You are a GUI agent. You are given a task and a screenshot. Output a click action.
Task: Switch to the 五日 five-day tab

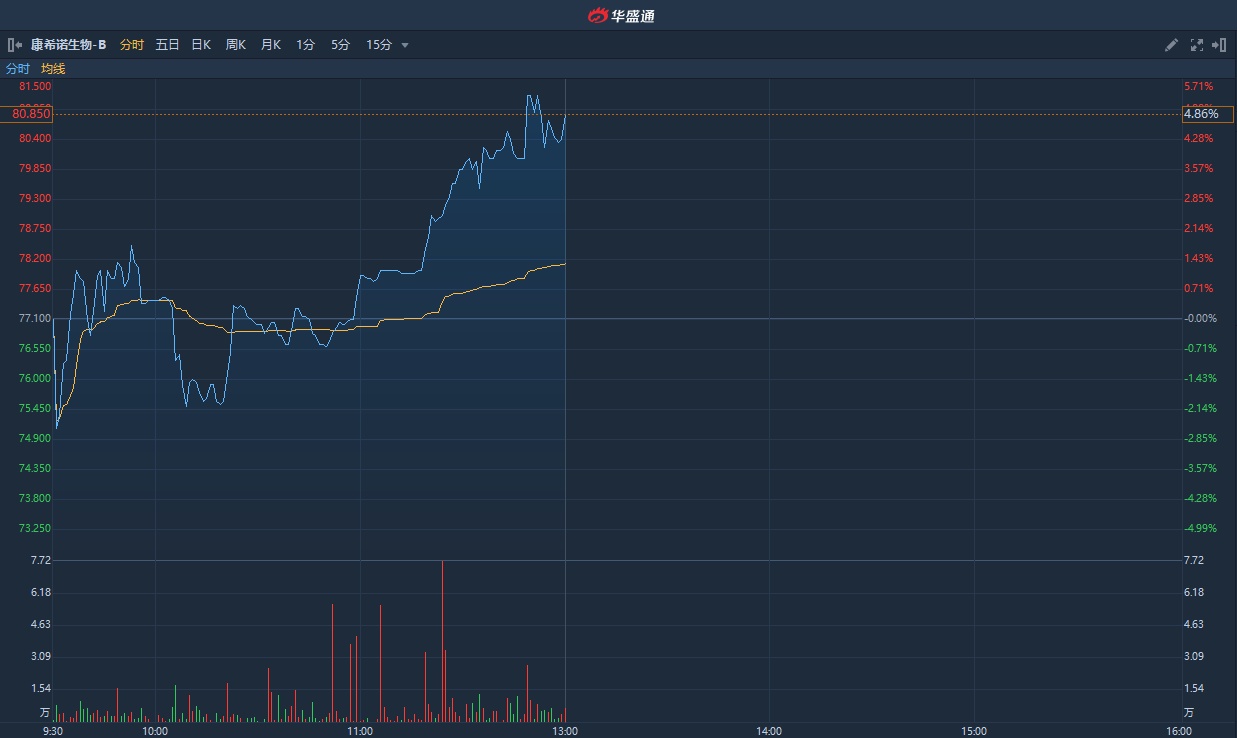pos(167,45)
